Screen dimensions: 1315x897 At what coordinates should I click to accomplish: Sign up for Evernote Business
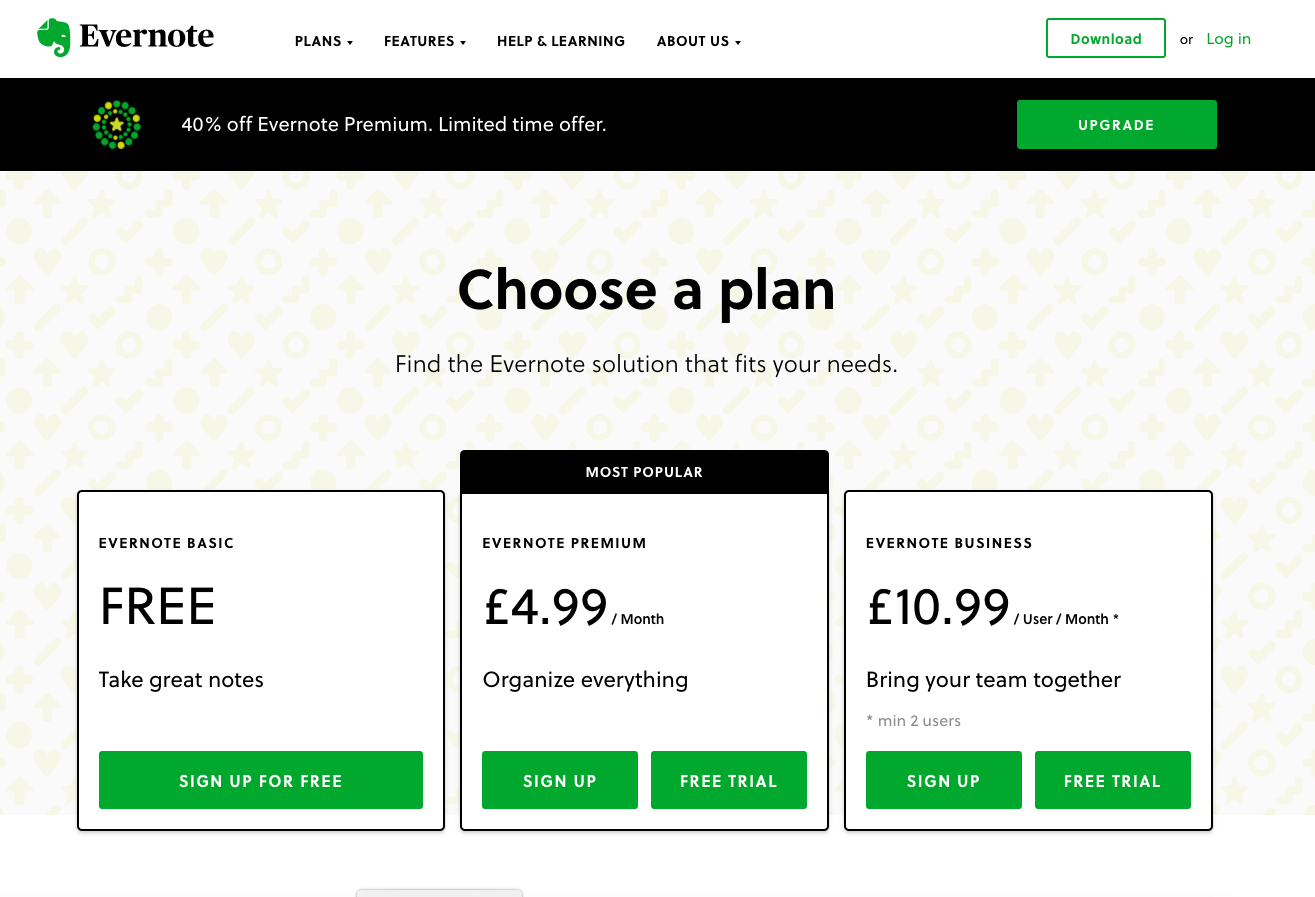943,780
